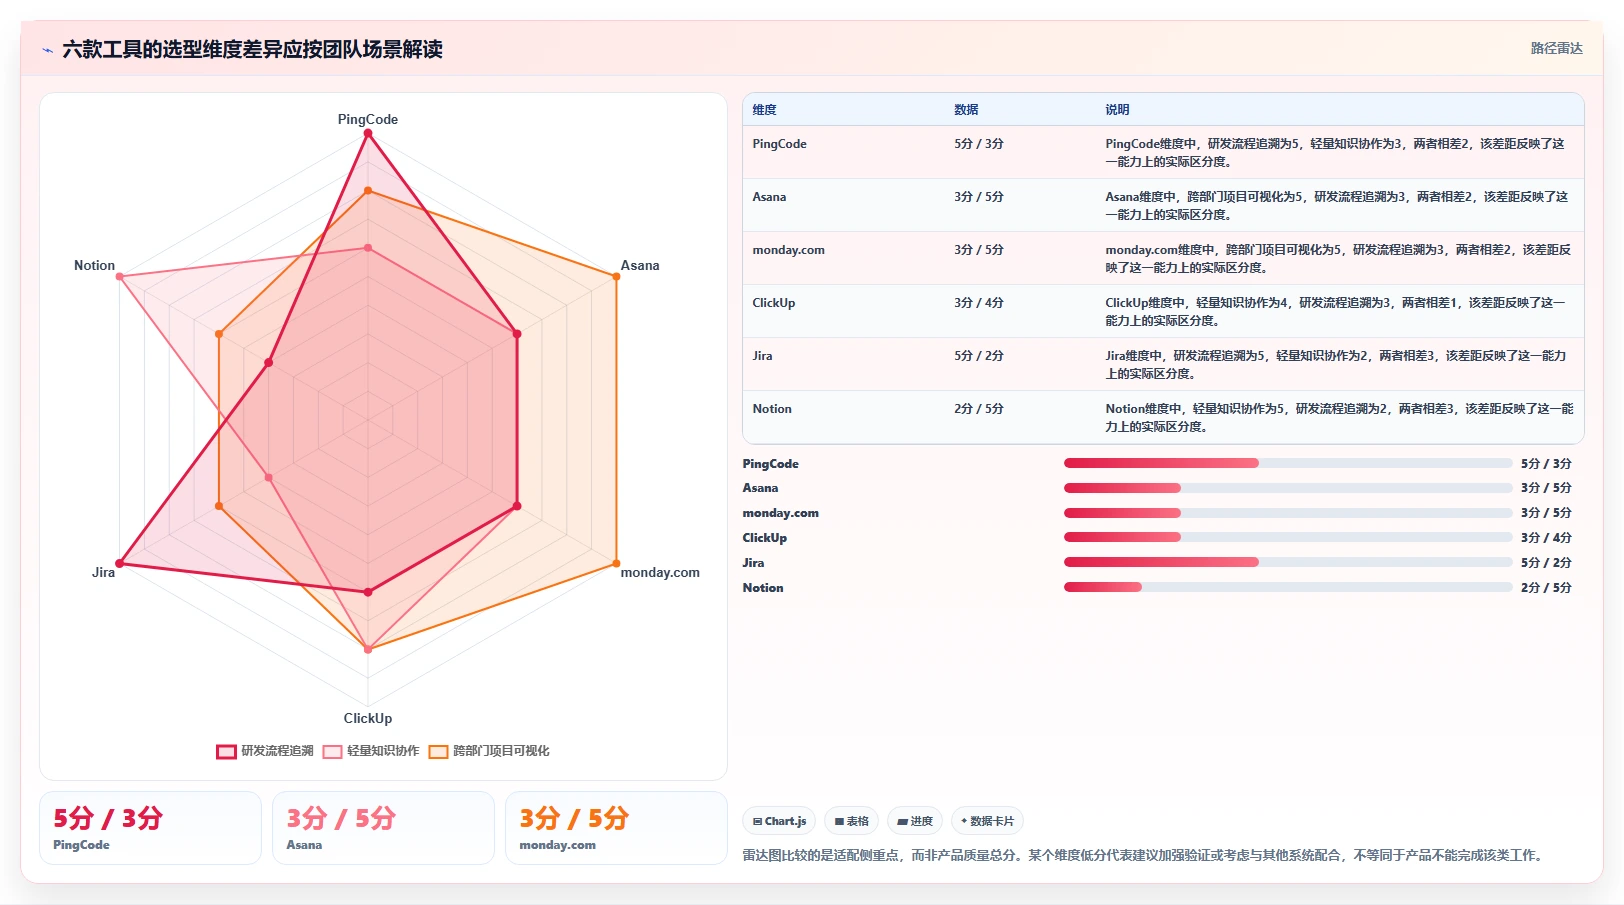
Task: Click the Notion description text in table
Action: [1339, 418]
